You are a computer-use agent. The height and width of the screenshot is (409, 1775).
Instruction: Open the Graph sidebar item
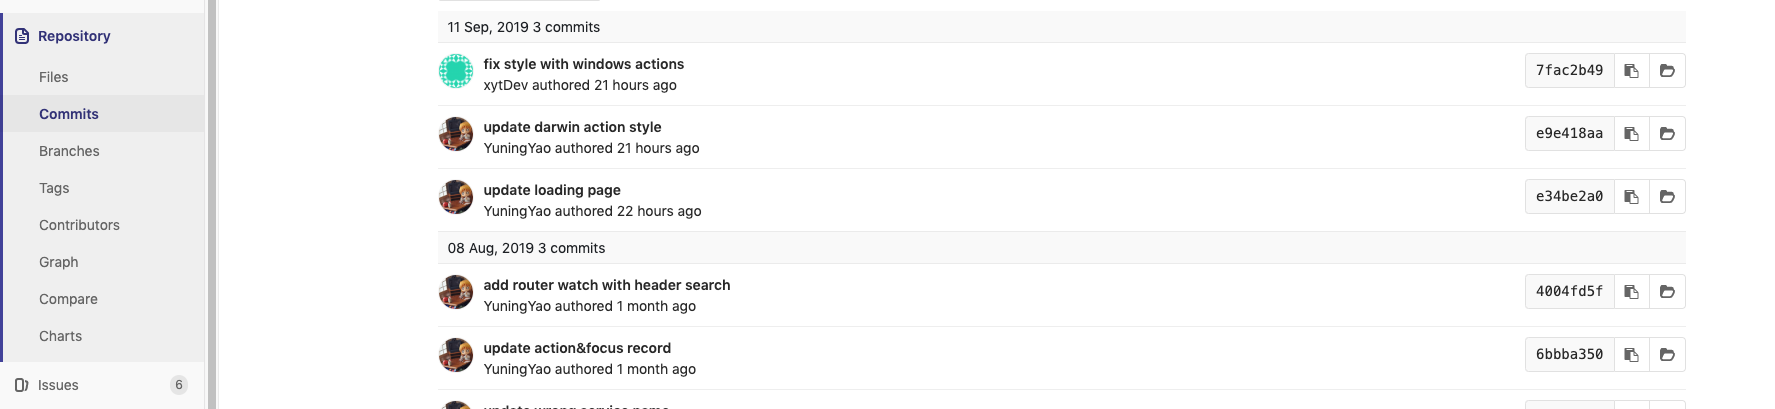click(58, 262)
